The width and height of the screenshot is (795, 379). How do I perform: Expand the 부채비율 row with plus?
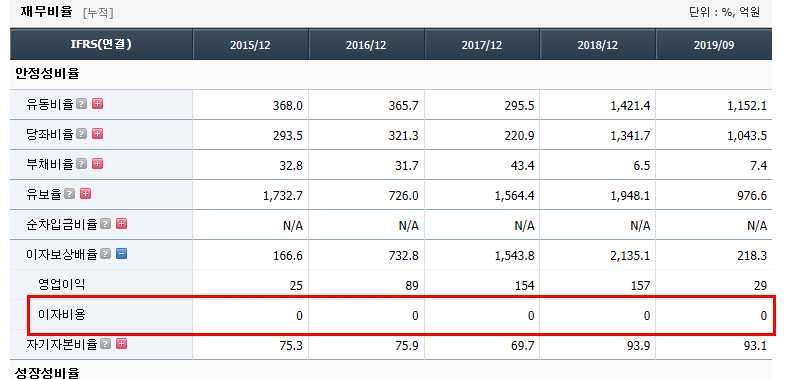click(x=97, y=164)
